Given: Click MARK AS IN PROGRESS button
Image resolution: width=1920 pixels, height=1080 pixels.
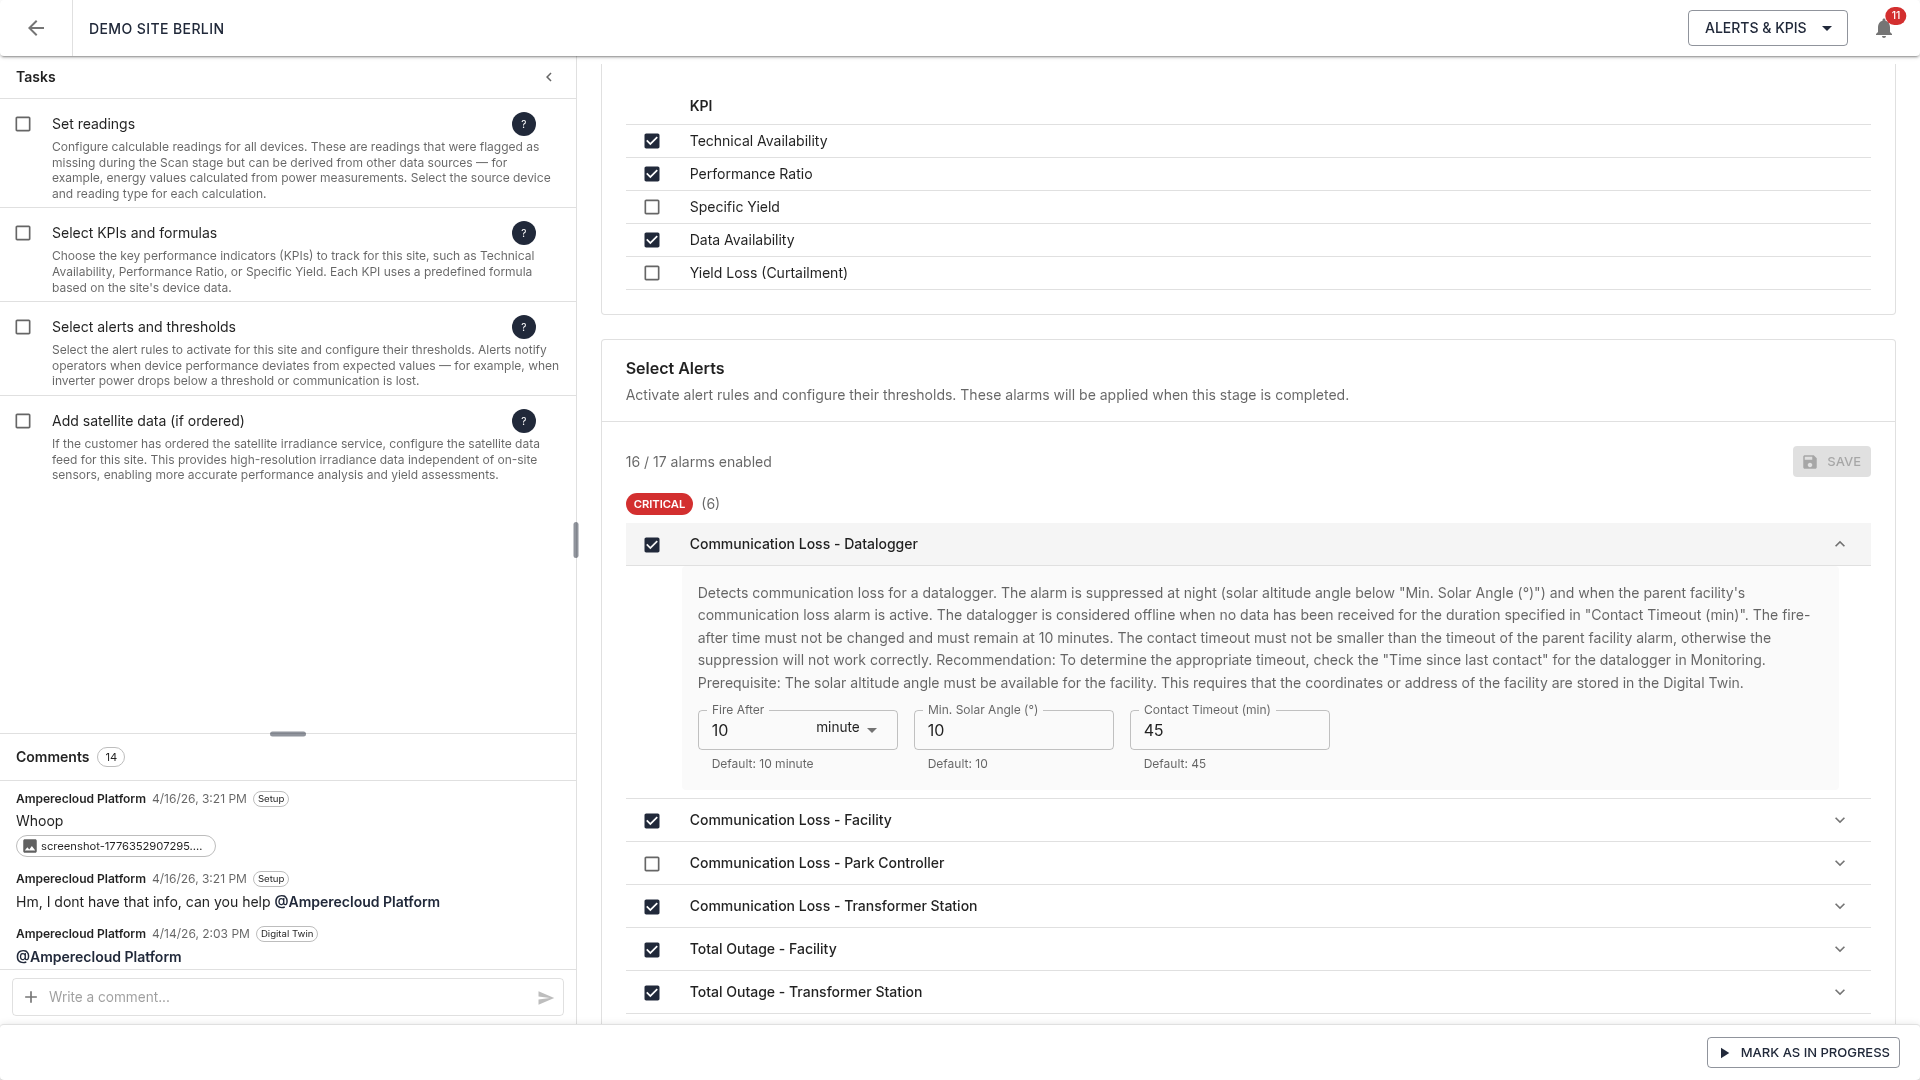Looking at the screenshot, I should (1803, 1053).
